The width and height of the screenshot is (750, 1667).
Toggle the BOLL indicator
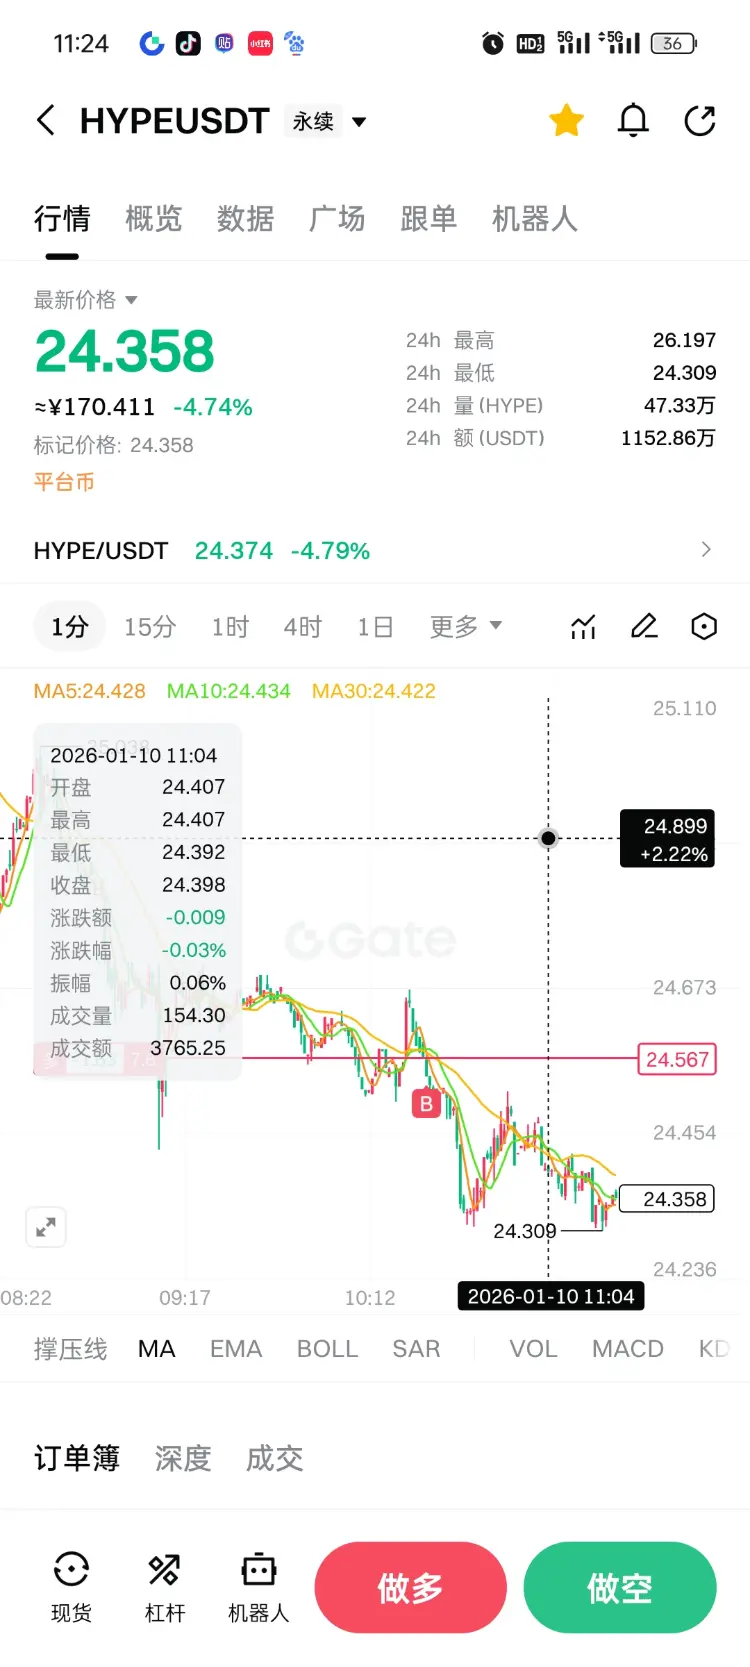tap(327, 1349)
